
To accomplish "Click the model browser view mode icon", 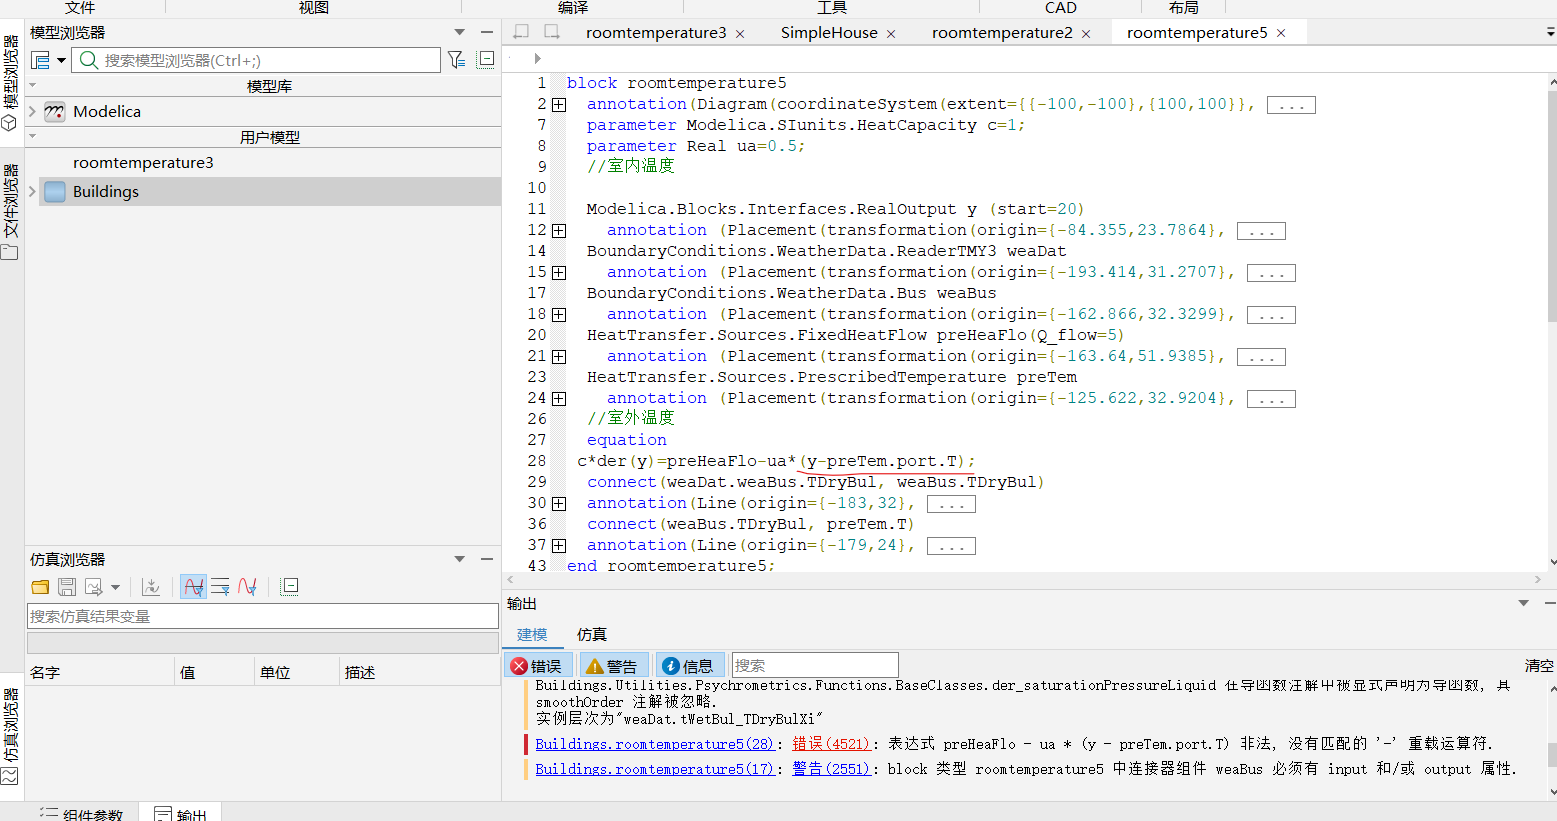I will coord(41,60).
